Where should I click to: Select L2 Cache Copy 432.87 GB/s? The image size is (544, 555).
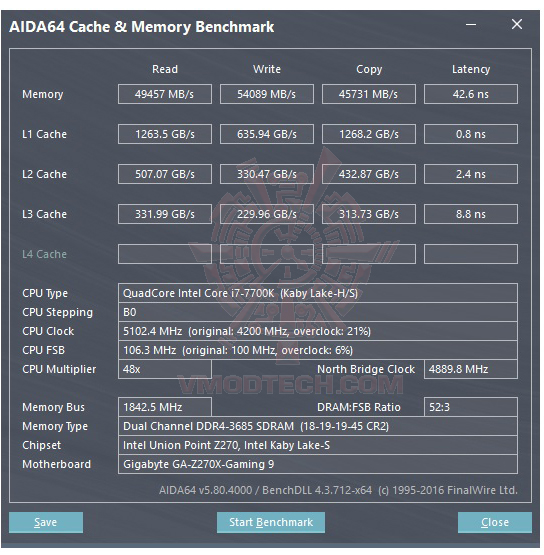pyautogui.click(x=368, y=174)
